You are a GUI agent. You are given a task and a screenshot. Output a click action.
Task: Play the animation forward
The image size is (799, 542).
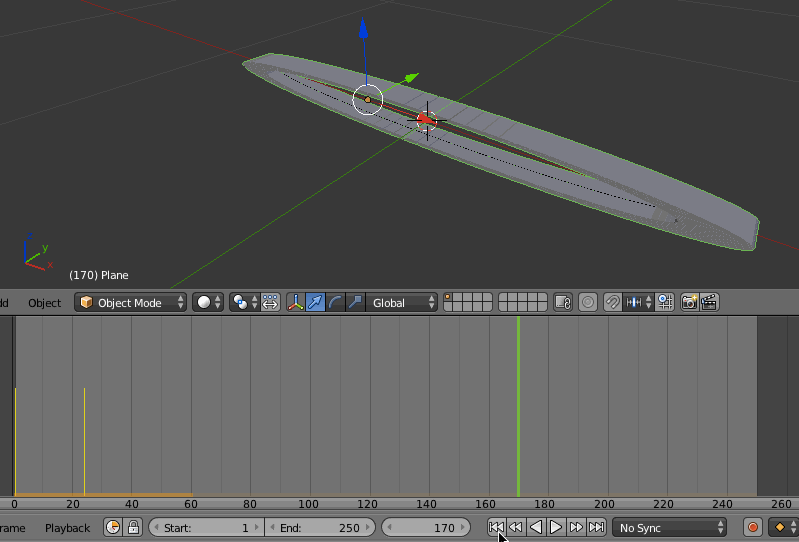(556, 527)
